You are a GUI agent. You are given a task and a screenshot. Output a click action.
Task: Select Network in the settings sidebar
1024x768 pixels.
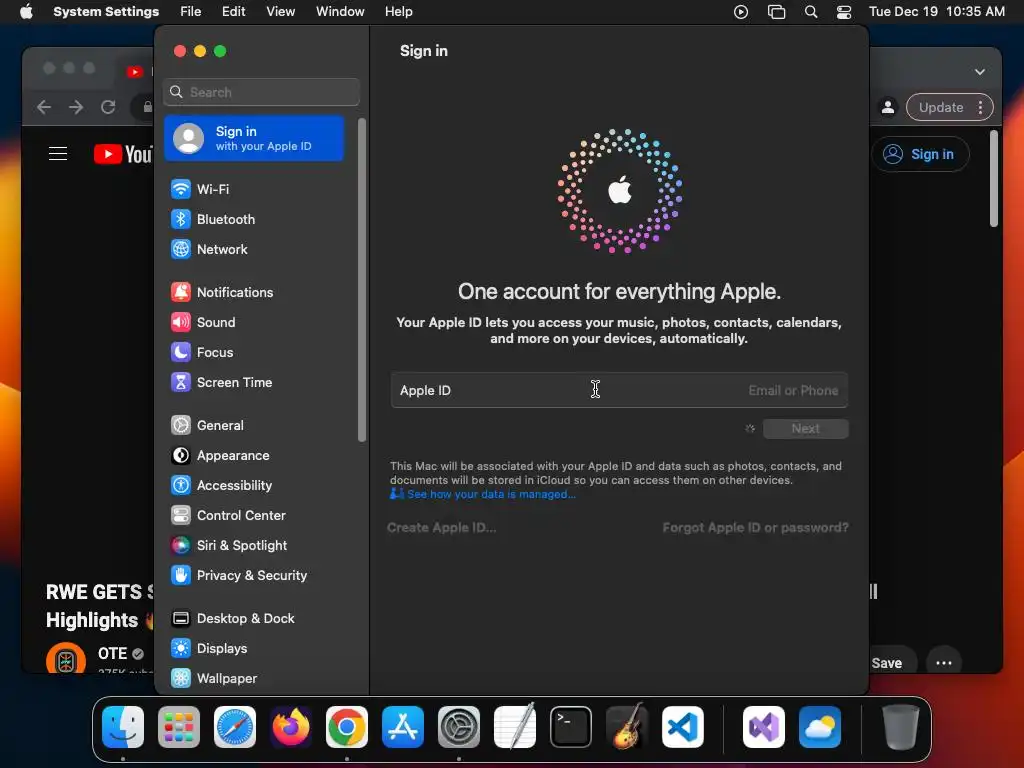(255, 249)
